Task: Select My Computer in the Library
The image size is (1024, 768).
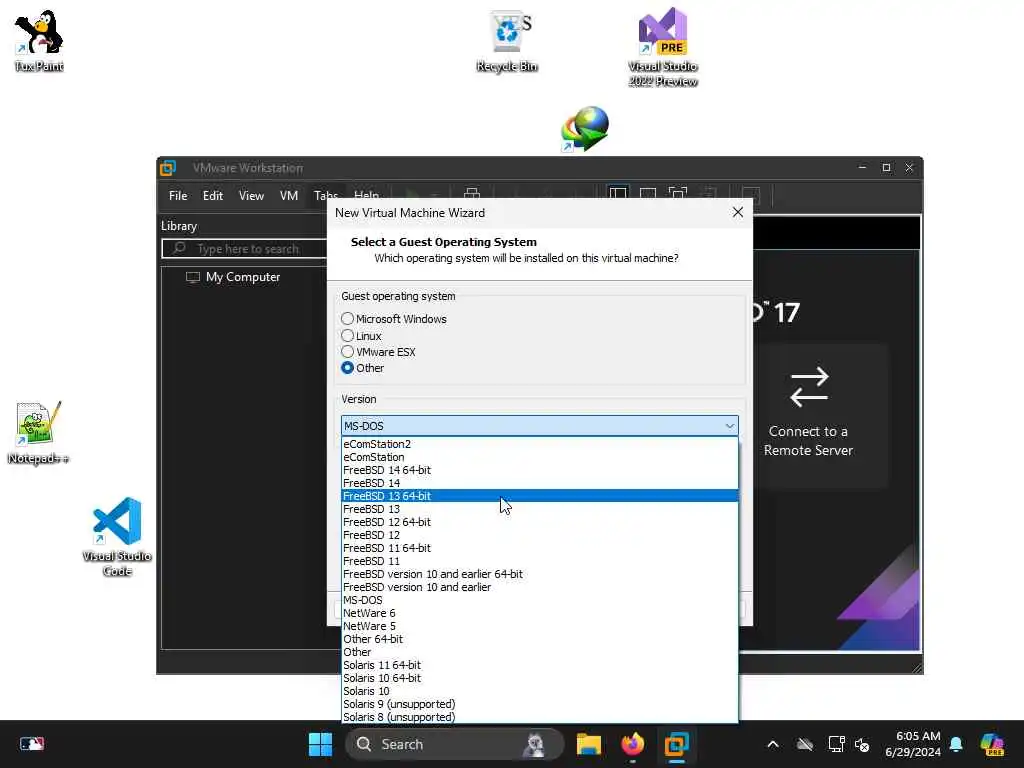Action: (243, 277)
